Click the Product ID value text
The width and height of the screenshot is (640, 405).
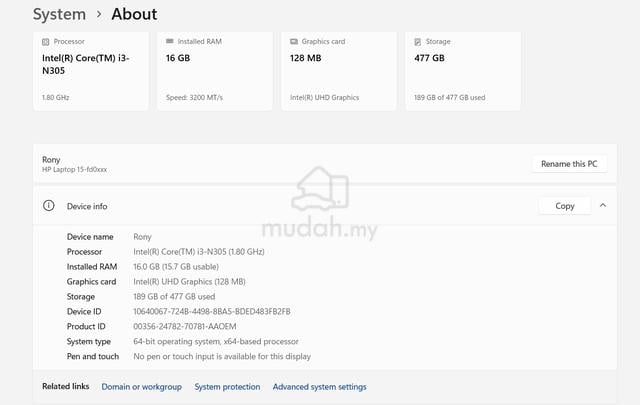pos(185,327)
